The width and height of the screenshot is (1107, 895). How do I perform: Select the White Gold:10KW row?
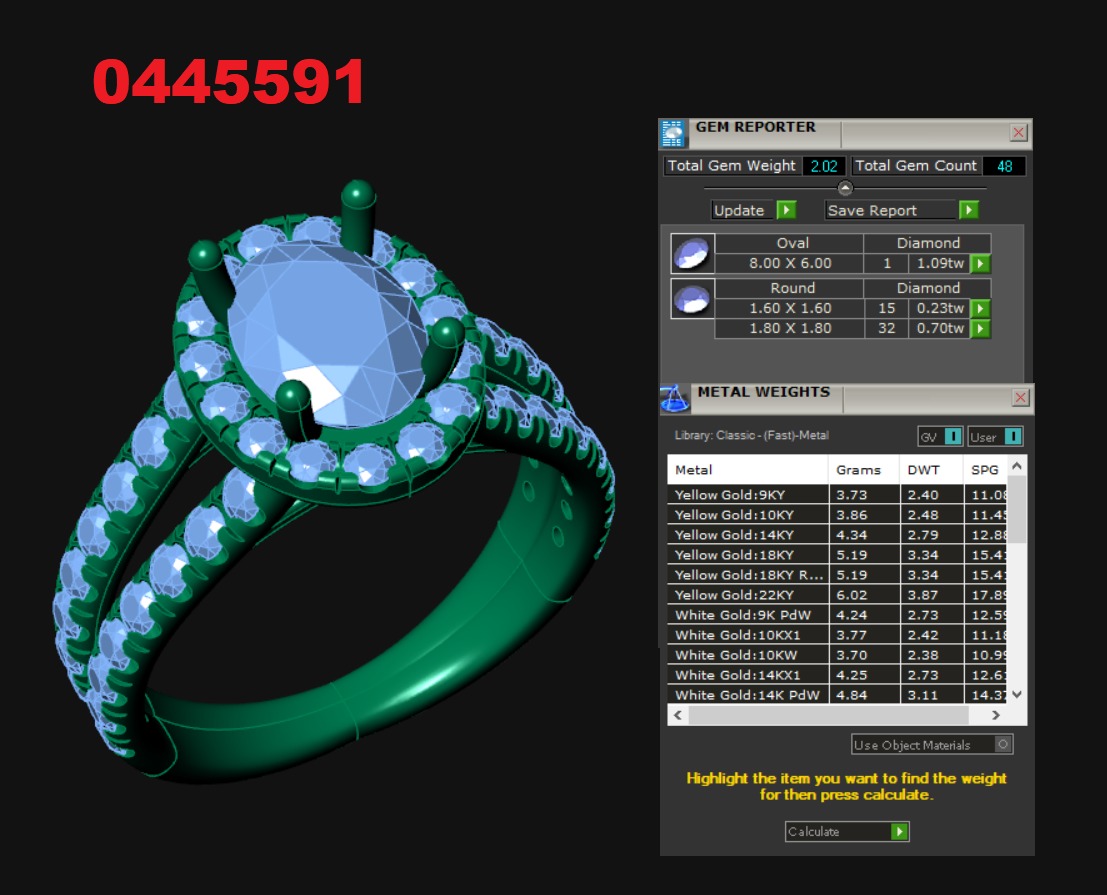point(837,655)
